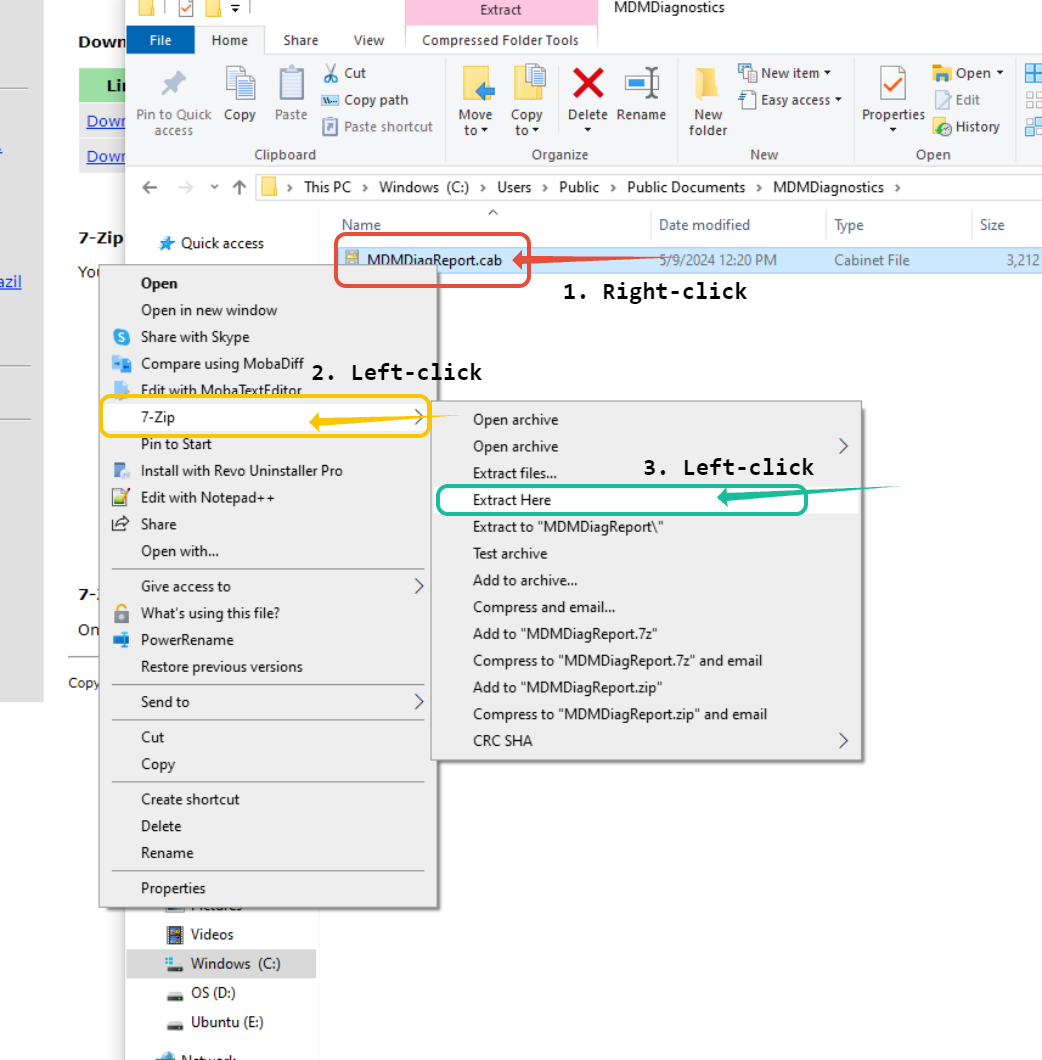Click the Properties checkmark icon in ribbon
Image resolution: width=1042 pixels, height=1060 pixels.
pos(893,85)
